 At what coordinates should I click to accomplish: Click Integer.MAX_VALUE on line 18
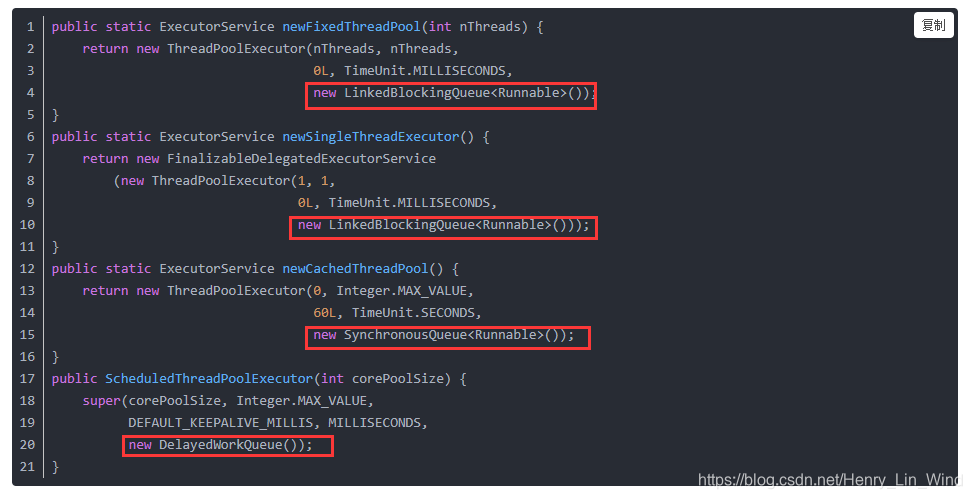(302, 401)
